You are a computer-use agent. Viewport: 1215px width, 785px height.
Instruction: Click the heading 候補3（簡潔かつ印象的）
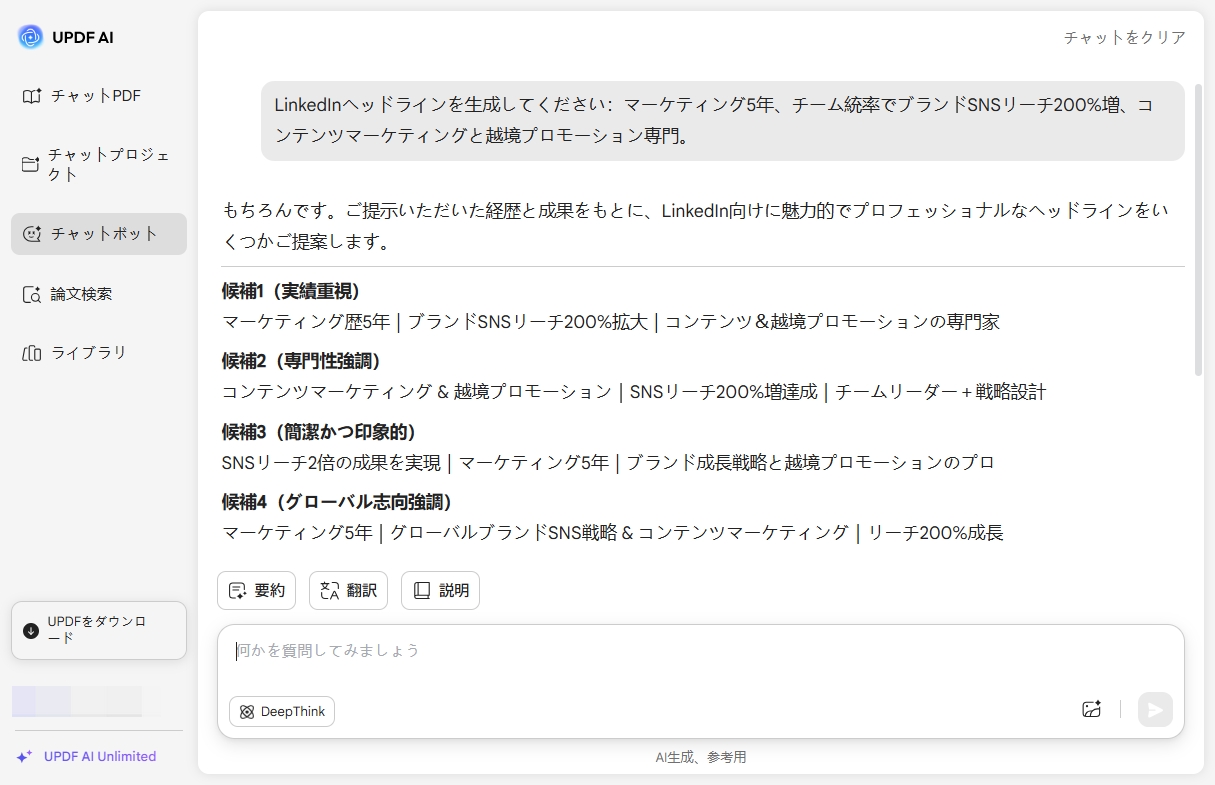[319, 432]
